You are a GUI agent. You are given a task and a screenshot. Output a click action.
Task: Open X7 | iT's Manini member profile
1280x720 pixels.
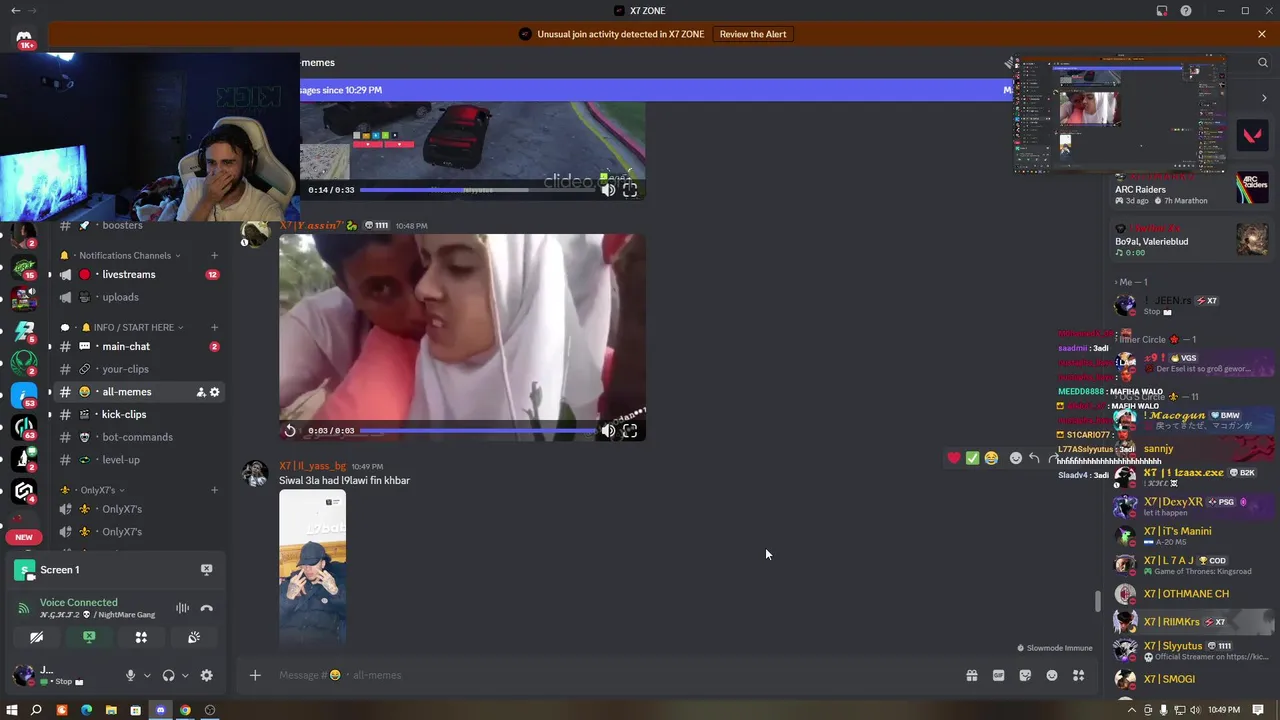click(x=1177, y=535)
